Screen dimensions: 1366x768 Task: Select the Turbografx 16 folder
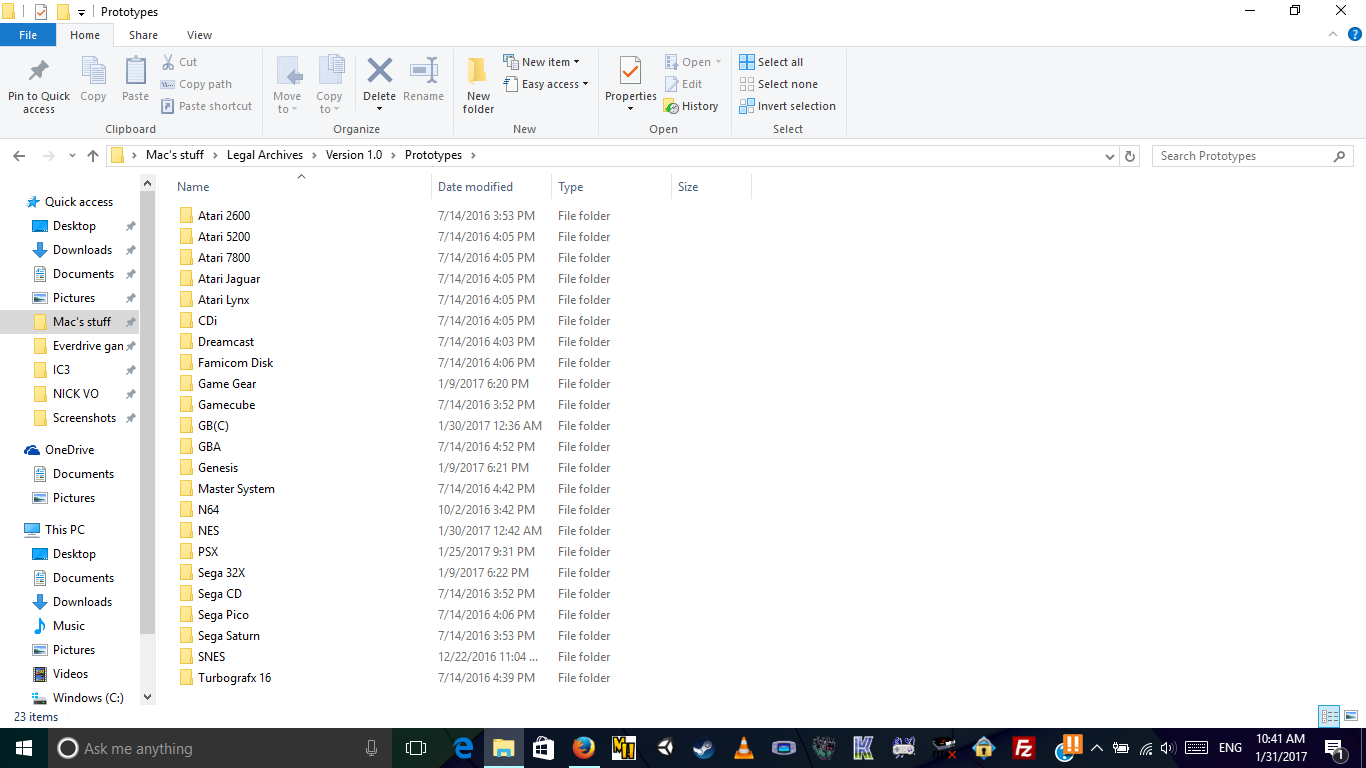point(234,678)
